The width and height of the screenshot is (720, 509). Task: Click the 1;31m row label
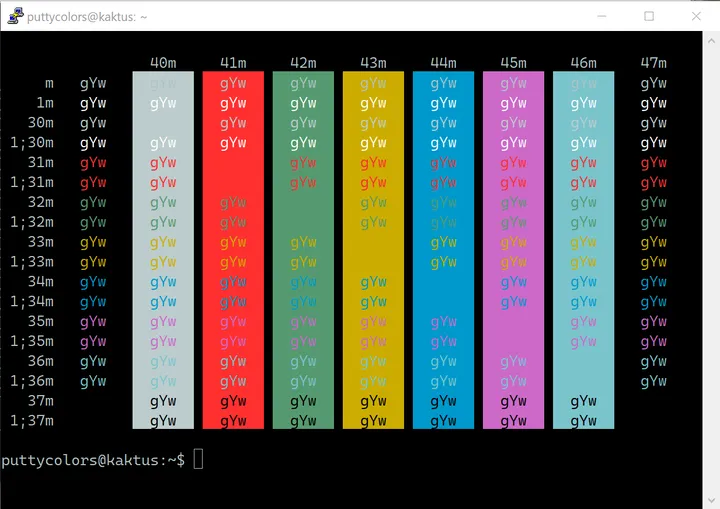32,183
